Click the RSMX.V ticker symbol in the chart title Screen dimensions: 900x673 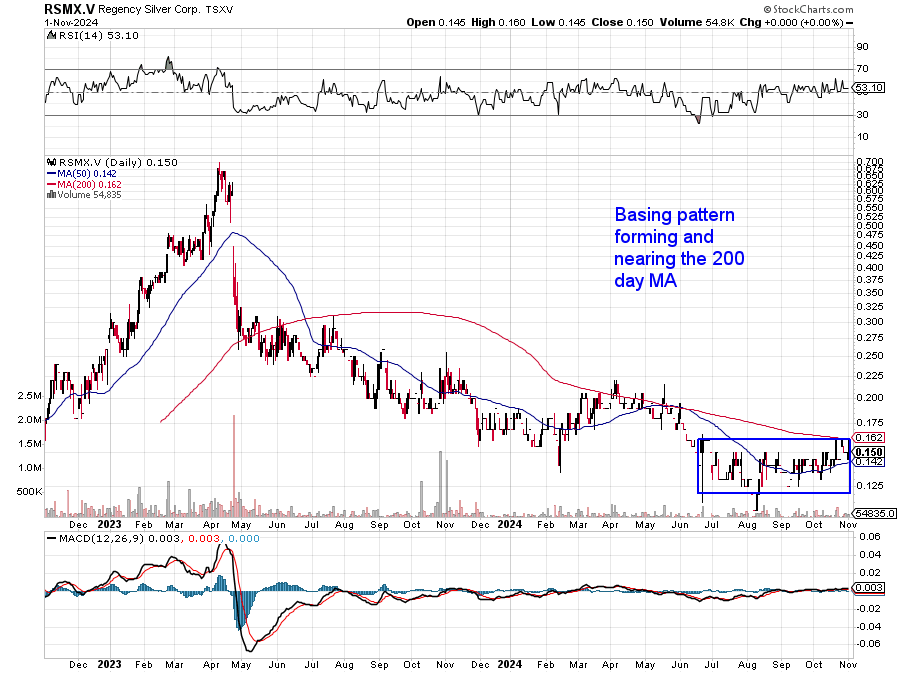click(x=69, y=9)
